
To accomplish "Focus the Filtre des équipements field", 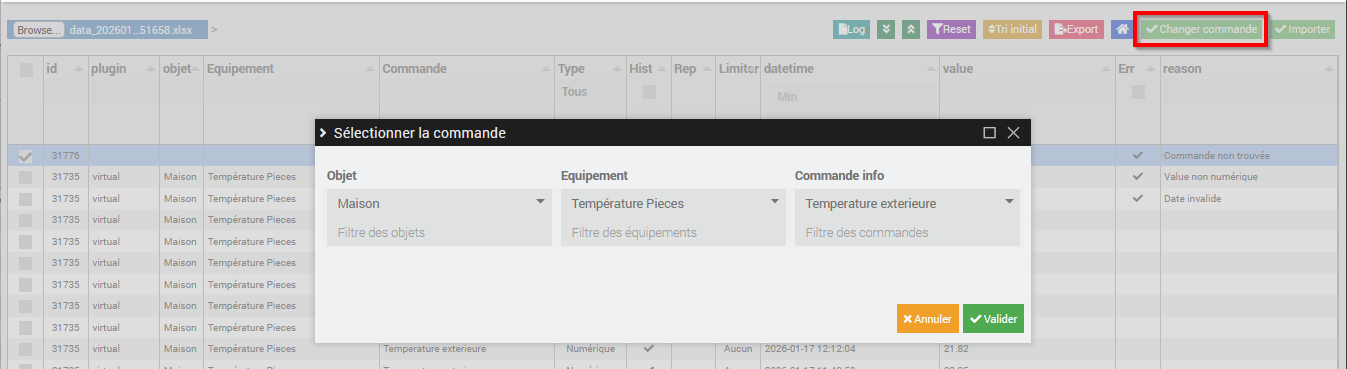I will (x=673, y=233).
